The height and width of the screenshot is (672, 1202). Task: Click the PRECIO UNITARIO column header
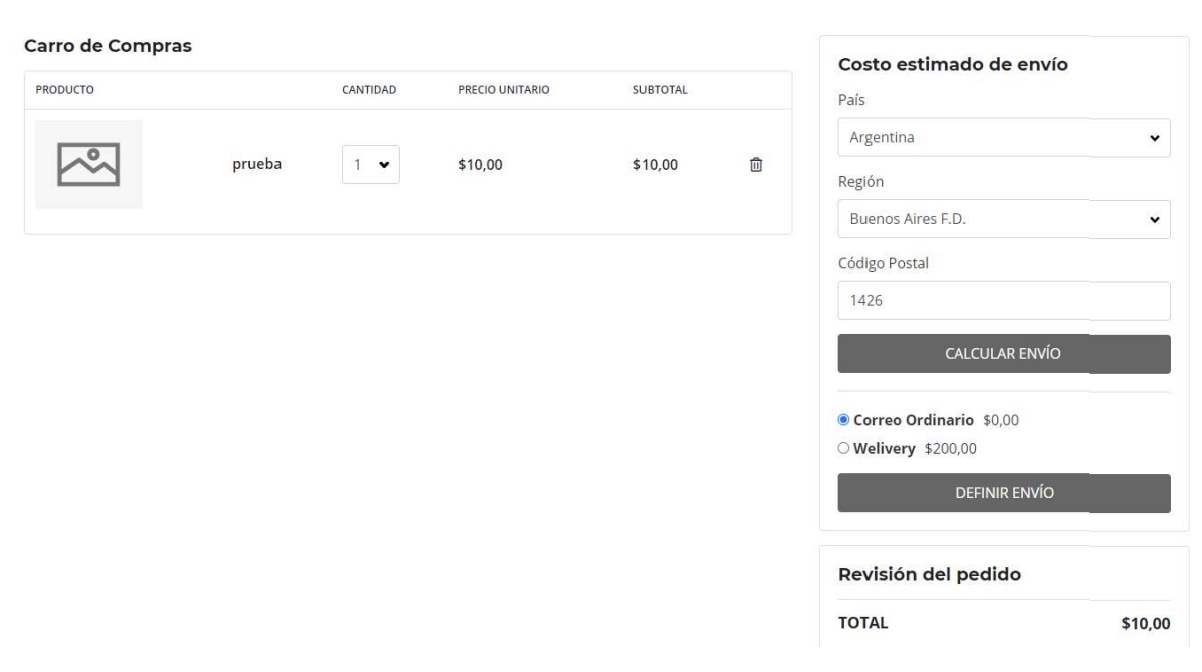(x=503, y=90)
